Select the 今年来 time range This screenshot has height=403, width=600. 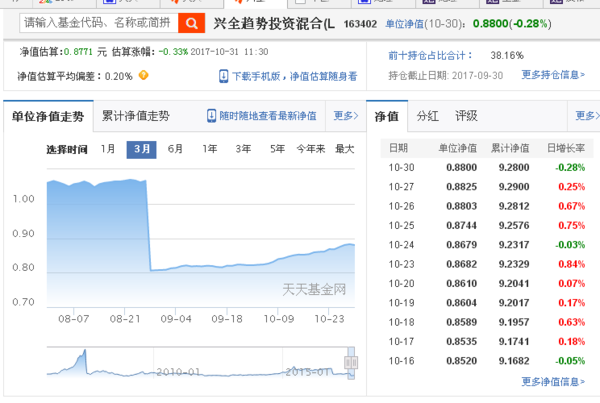pyautogui.click(x=311, y=149)
